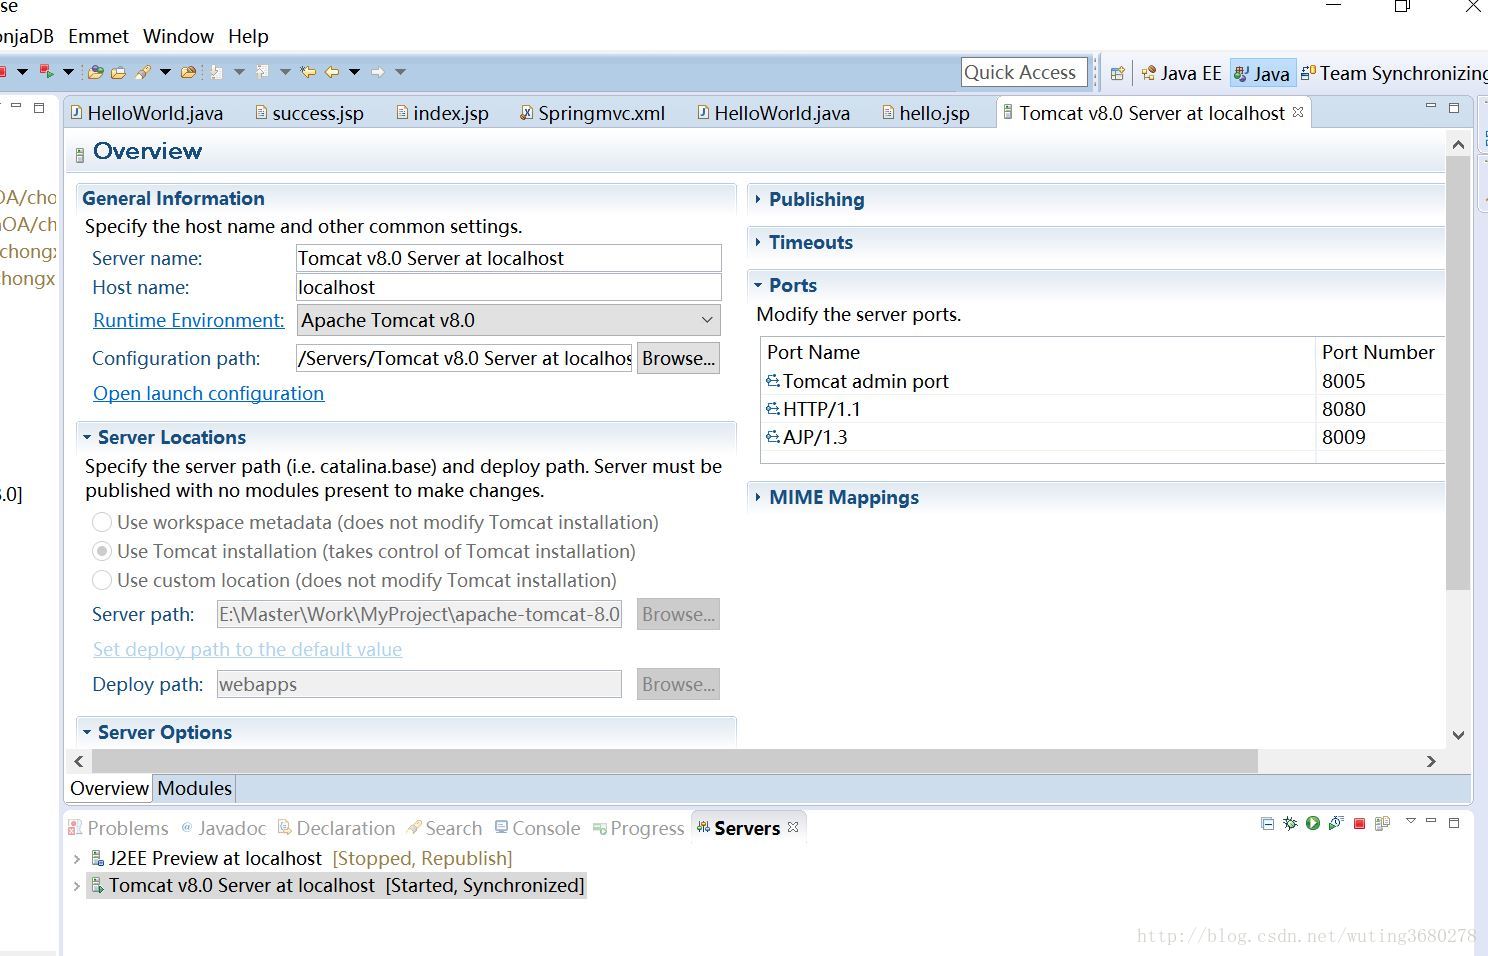Open the Runtime Environment dropdown
The image size is (1488, 956).
(508, 320)
